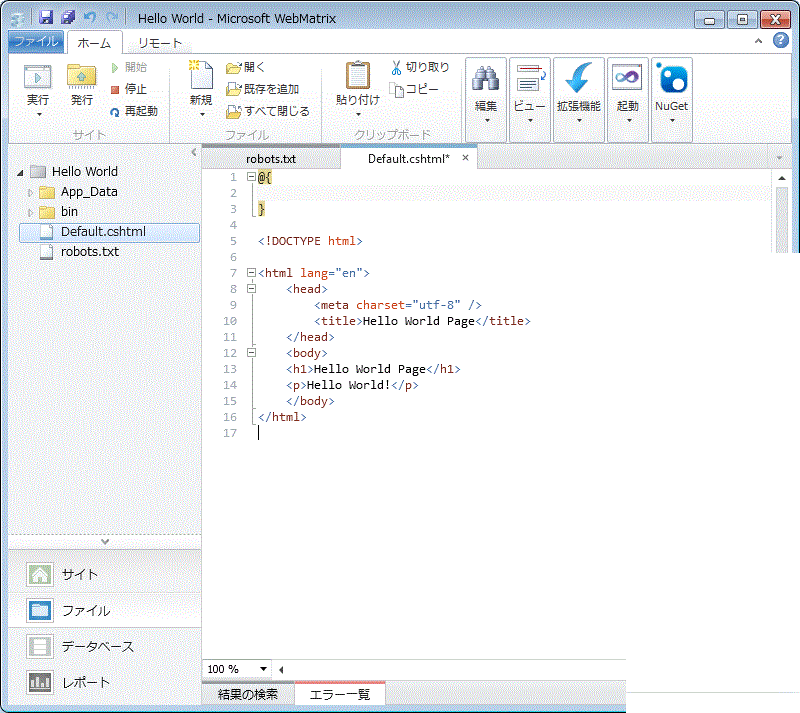Close the Default.cshtml tab
Screen dimensions: 800x713
tap(465, 158)
